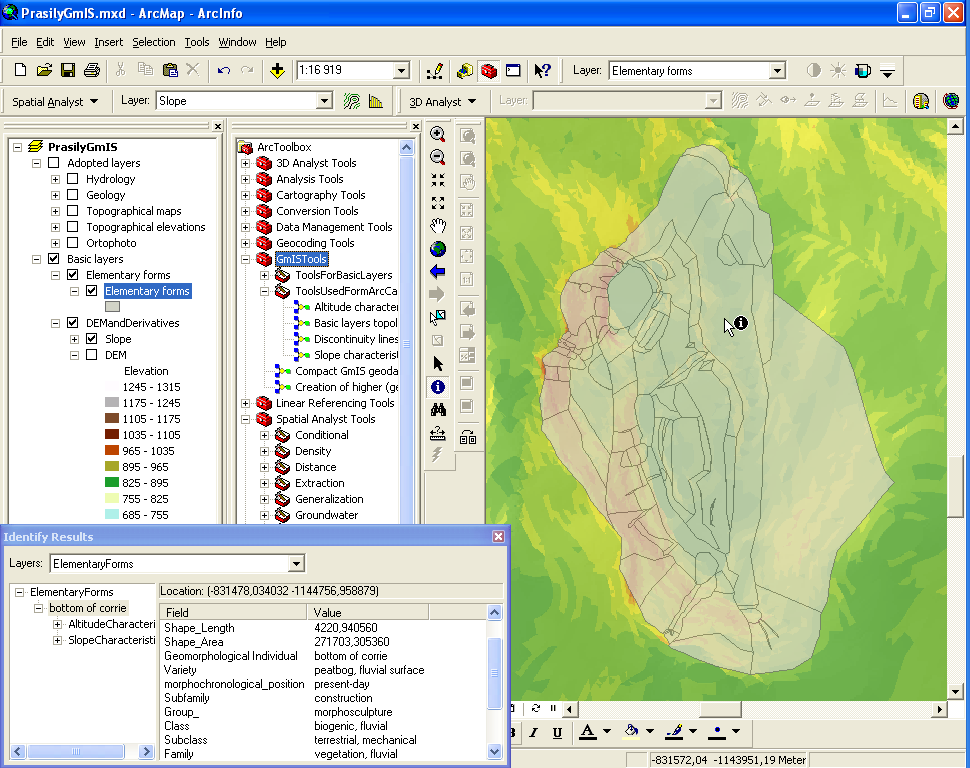Select the Zoom In magnifier tool
This screenshot has height=768, width=970.
pos(437,134)
